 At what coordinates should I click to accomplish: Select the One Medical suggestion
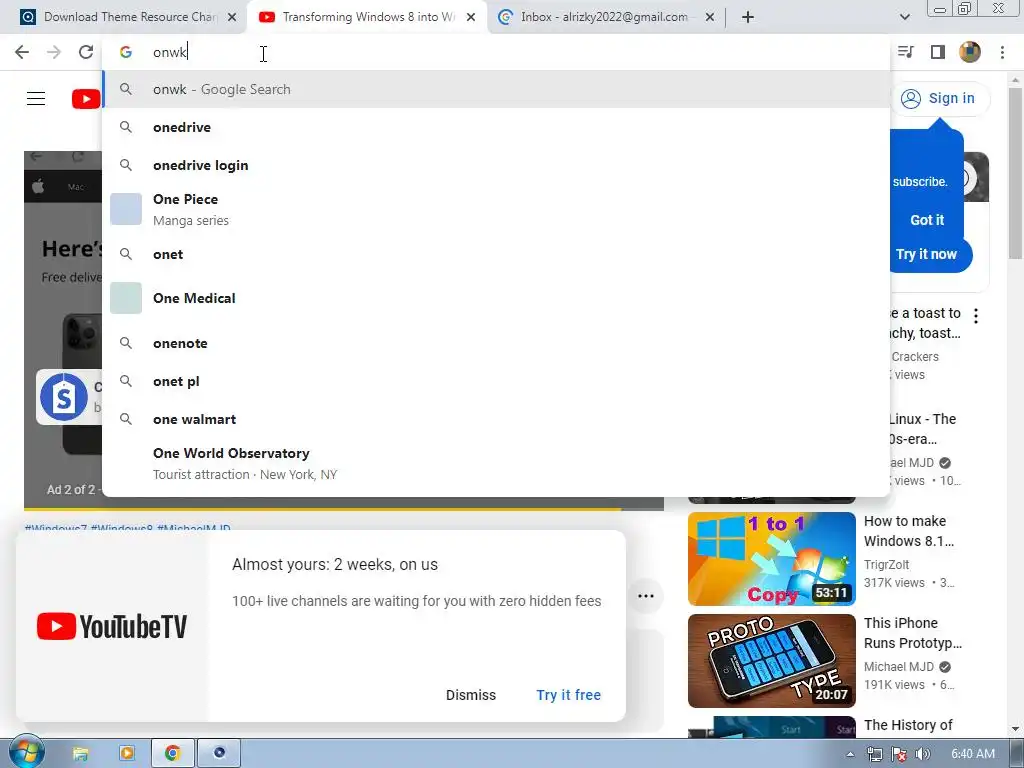coord(496,298)
